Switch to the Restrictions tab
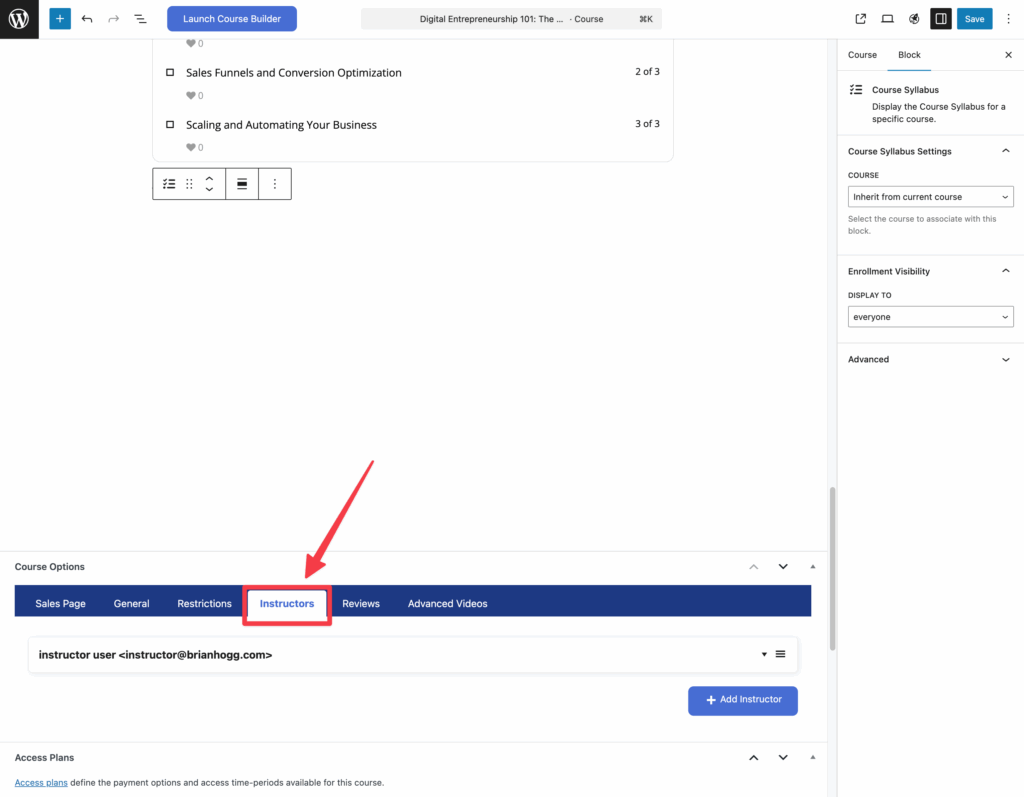Screen dimensions: 1024x797 pos(204,604)
